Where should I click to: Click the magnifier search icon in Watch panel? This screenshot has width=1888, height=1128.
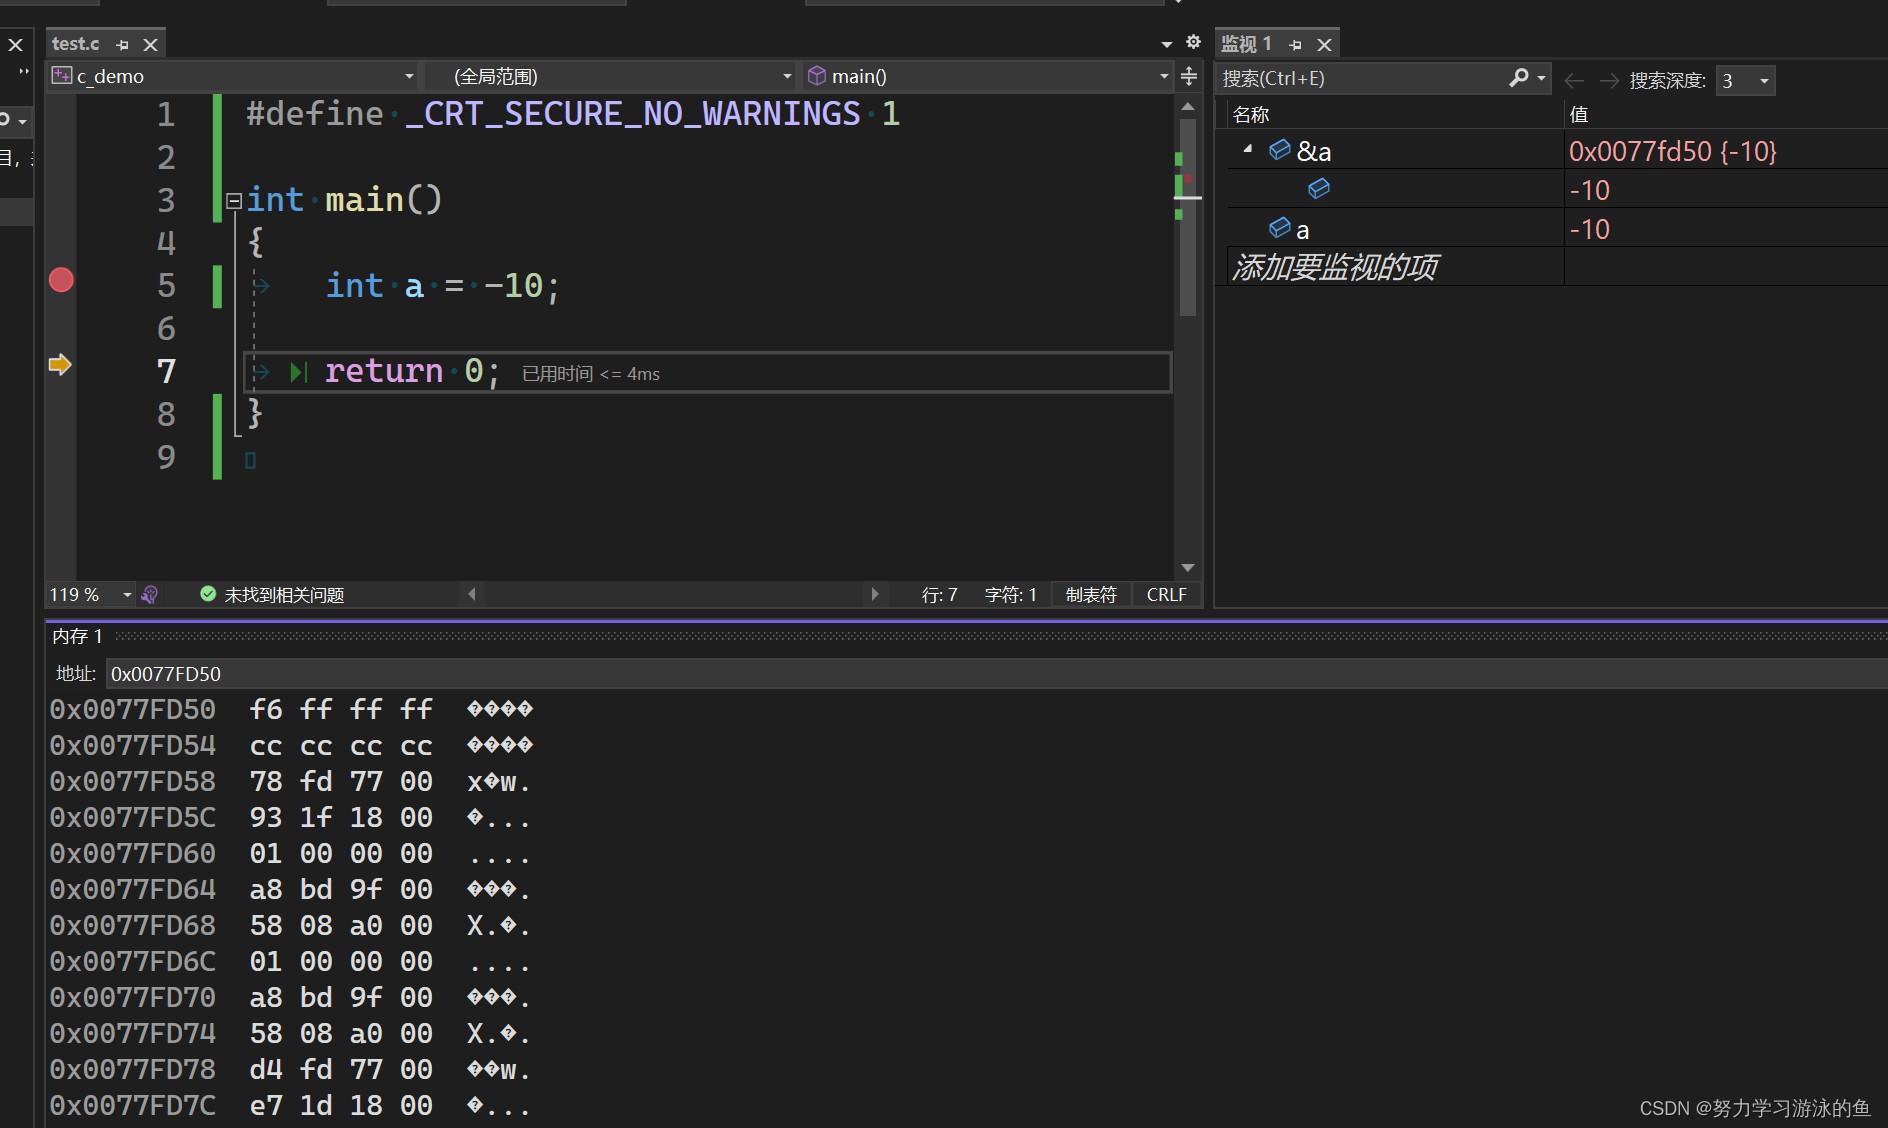pyautogui.click(x=1519, y=78)
